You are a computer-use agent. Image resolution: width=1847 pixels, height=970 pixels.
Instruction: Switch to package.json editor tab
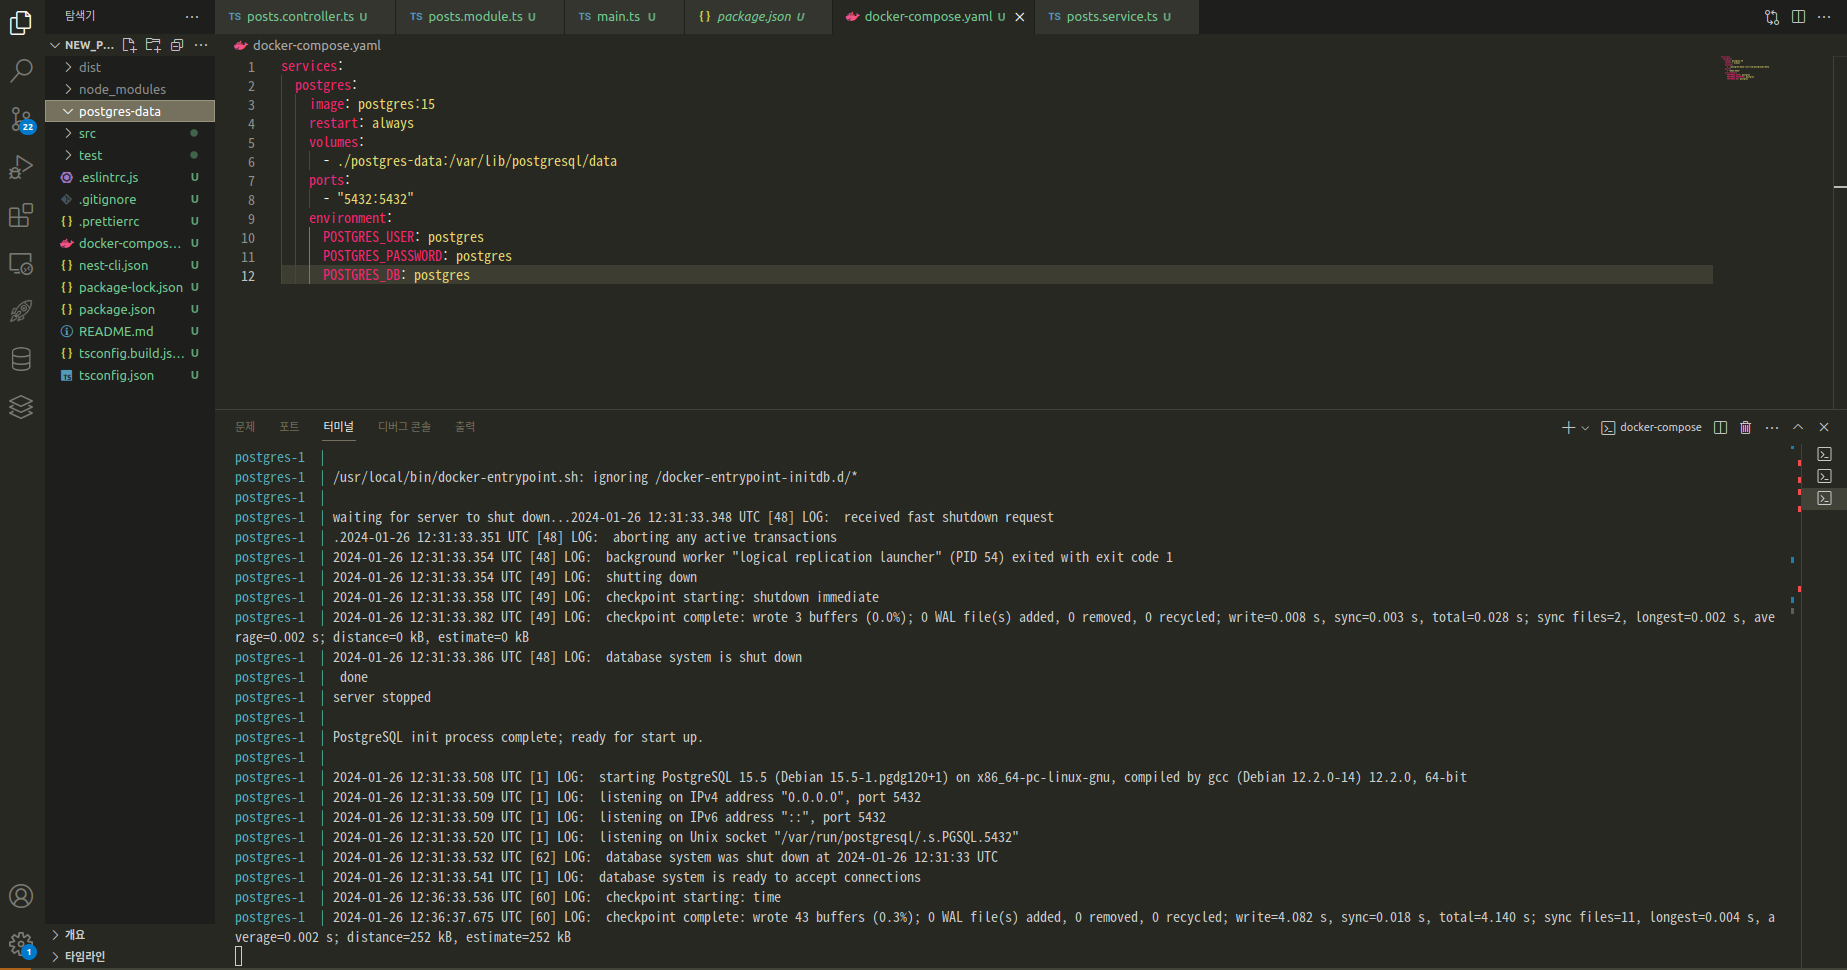pos(758,16)
